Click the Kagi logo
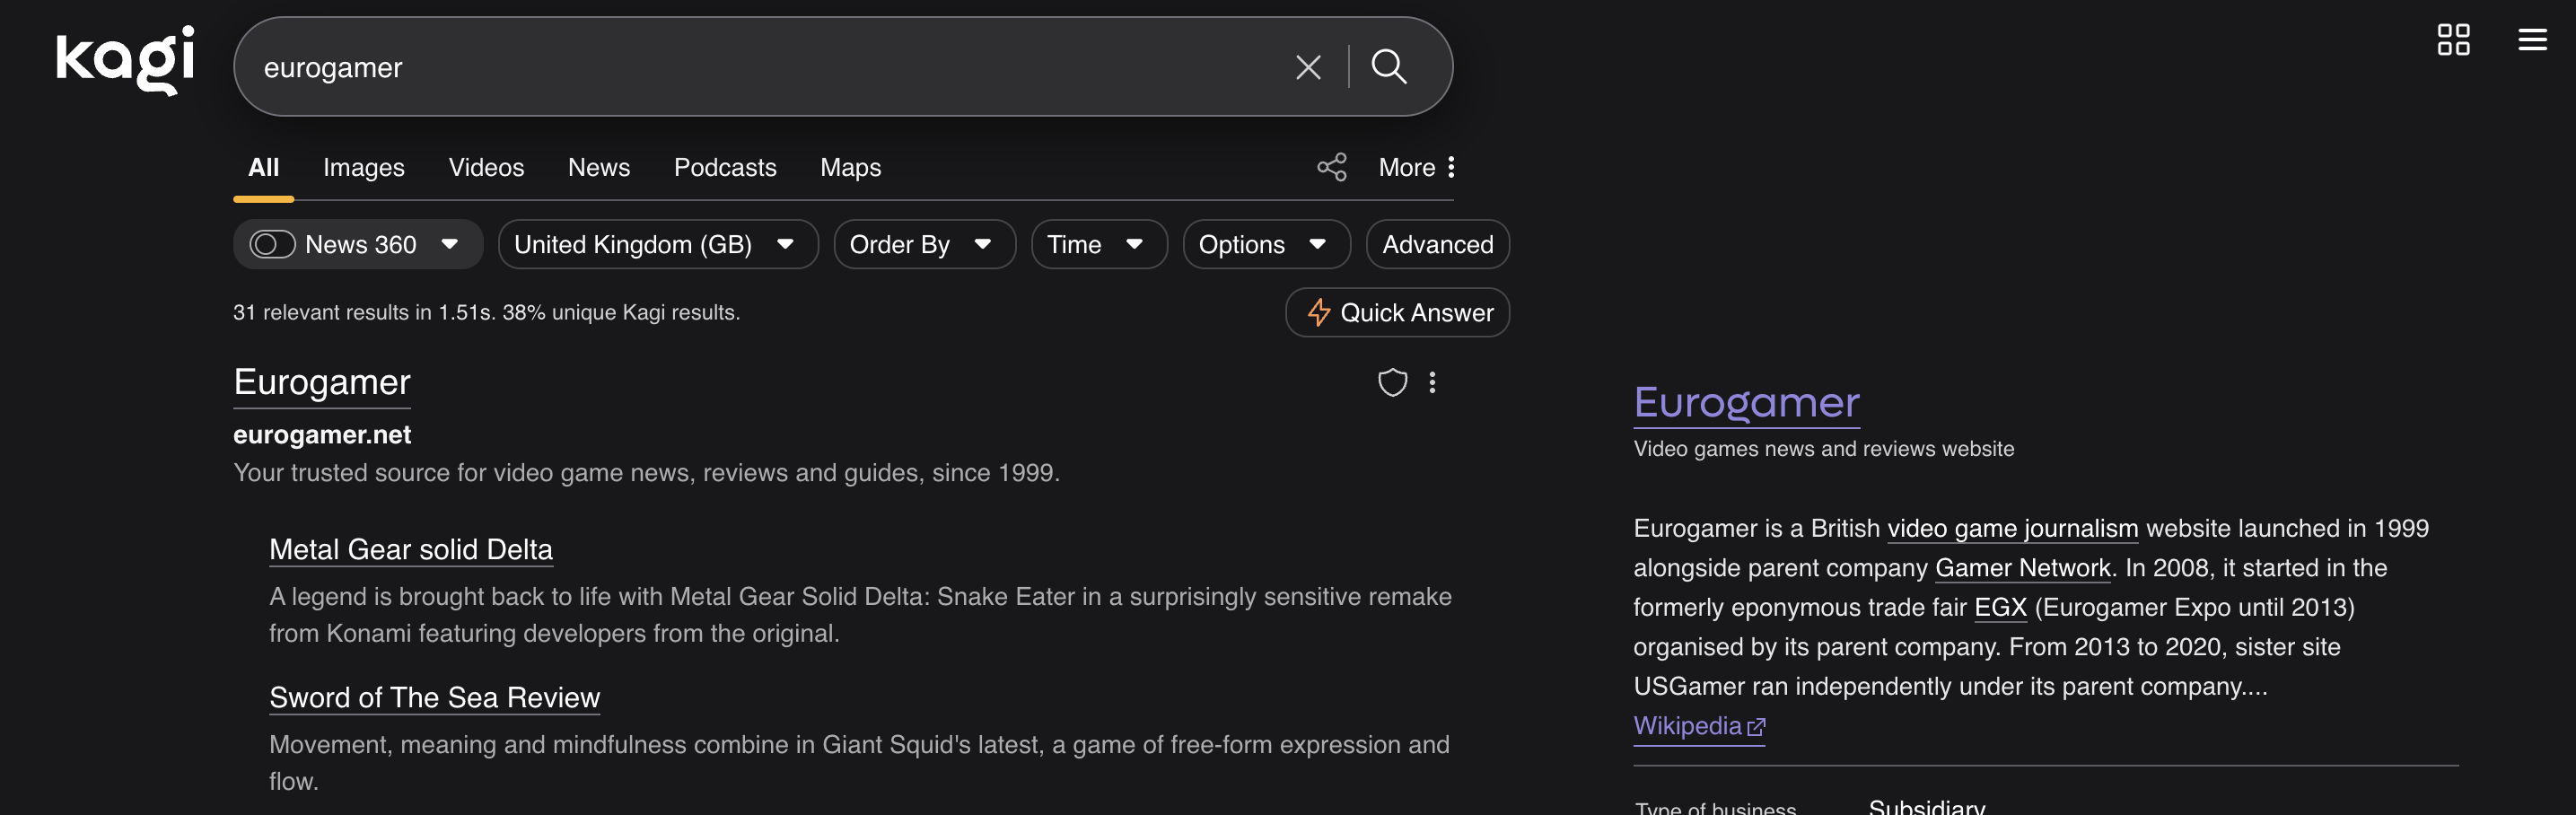 click(x=125, y=60)
